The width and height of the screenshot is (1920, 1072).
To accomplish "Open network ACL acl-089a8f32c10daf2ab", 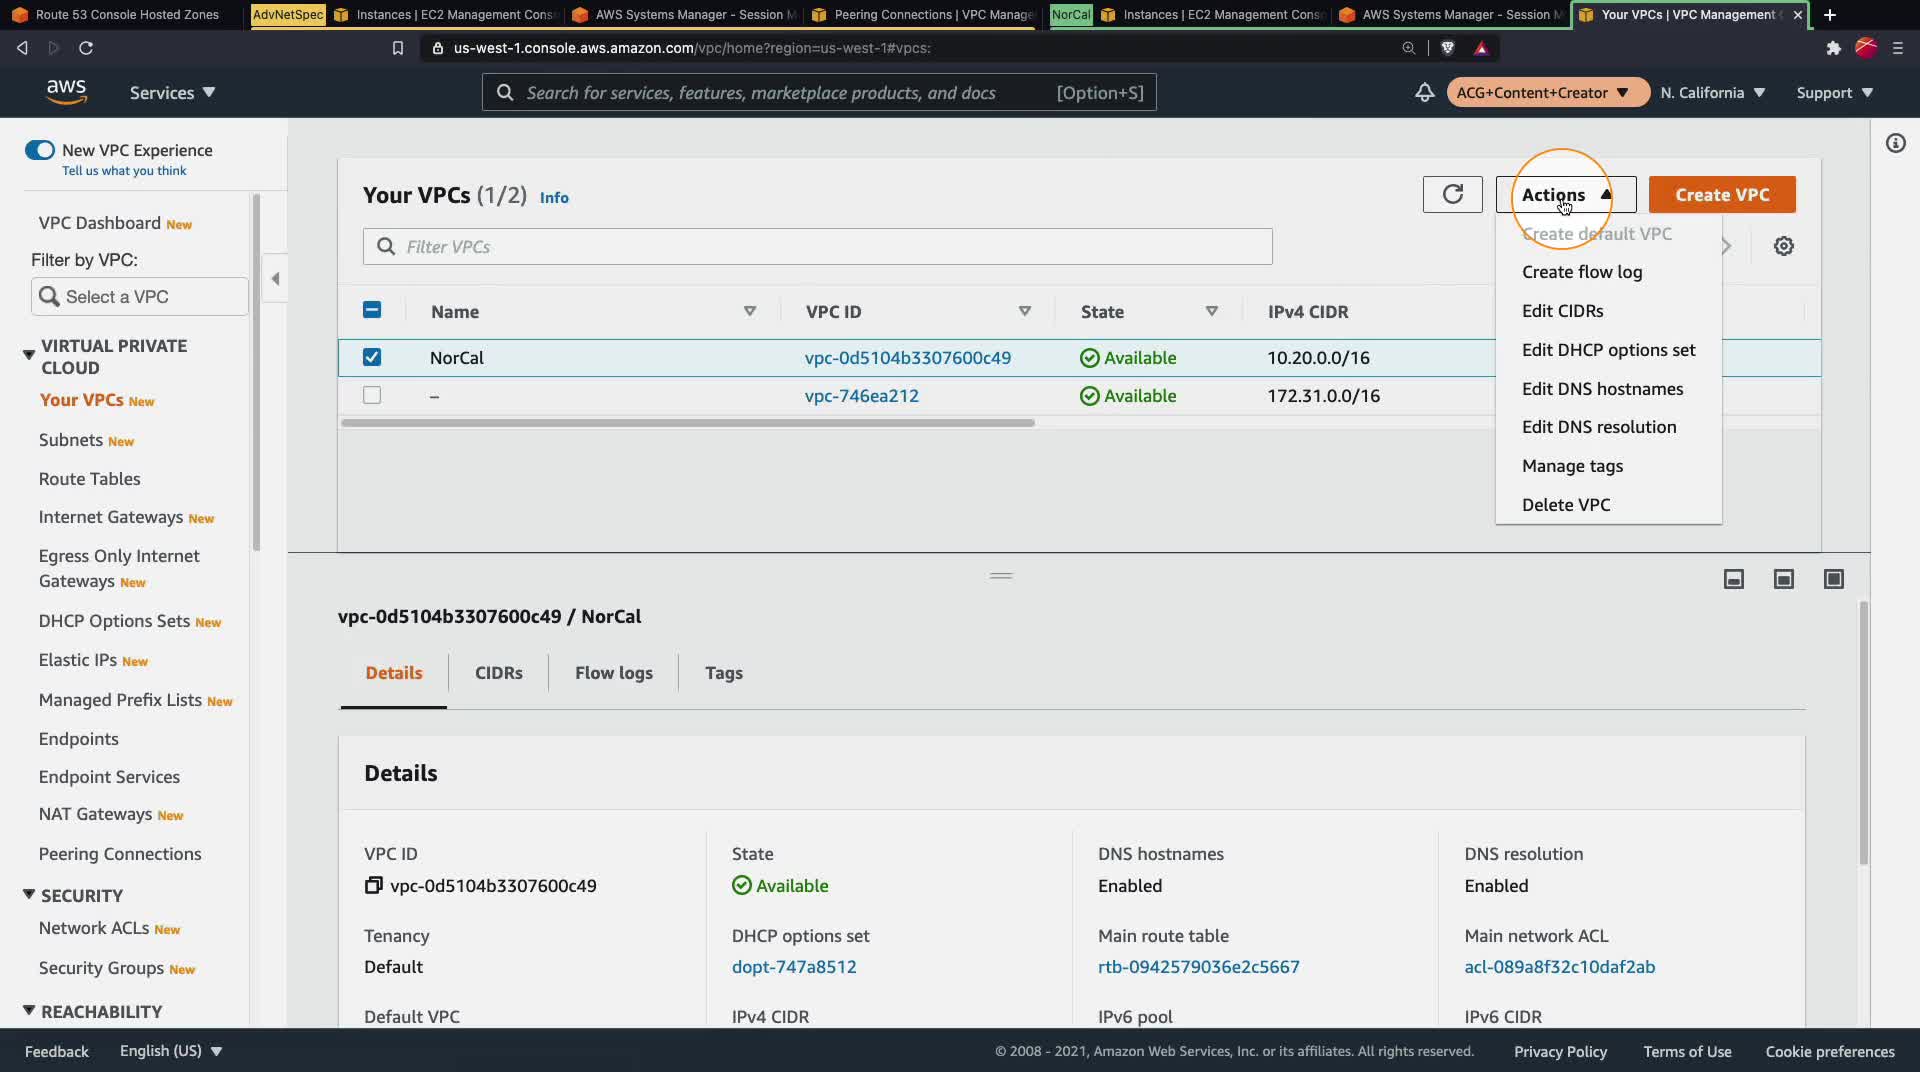I will [x=1559, y=967].
